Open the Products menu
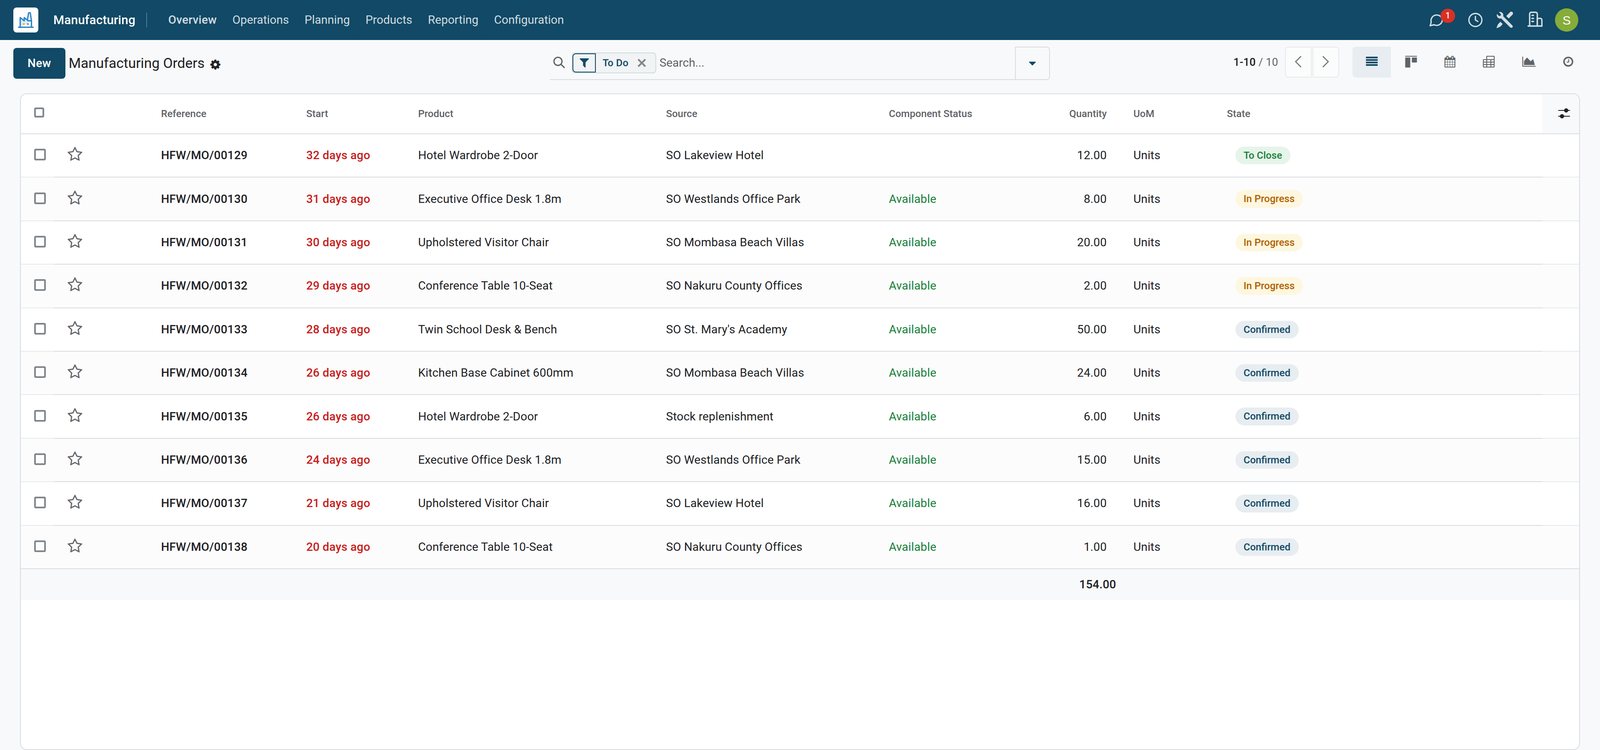 coord(389,20)
